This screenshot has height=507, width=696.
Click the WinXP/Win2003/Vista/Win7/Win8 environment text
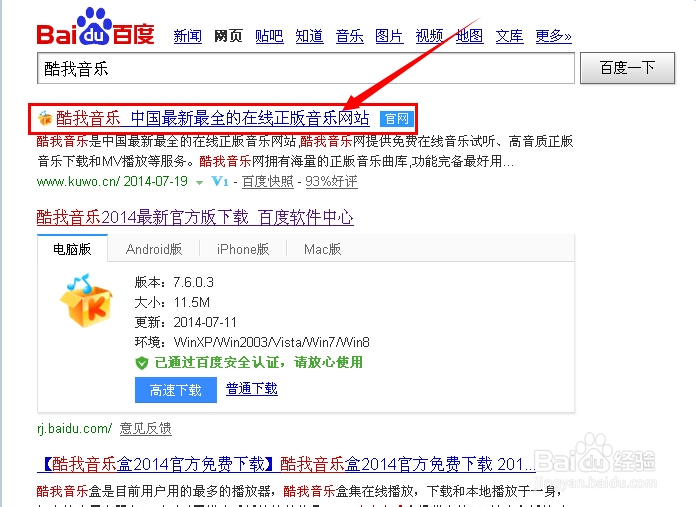pos(272,342)
